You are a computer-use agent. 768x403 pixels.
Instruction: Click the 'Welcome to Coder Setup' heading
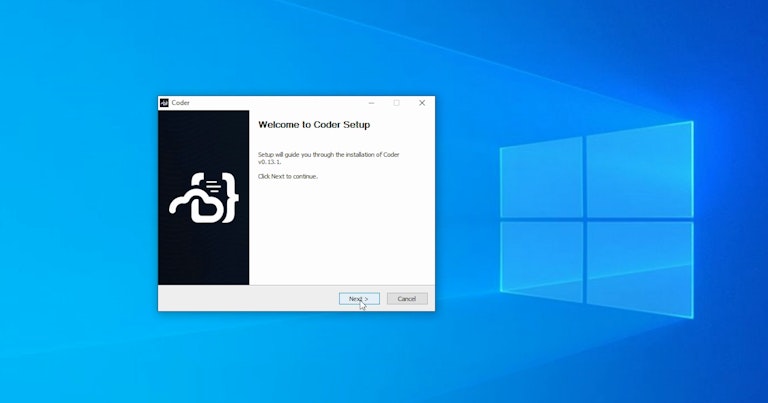pyautogui.click(x=314, y=125)
